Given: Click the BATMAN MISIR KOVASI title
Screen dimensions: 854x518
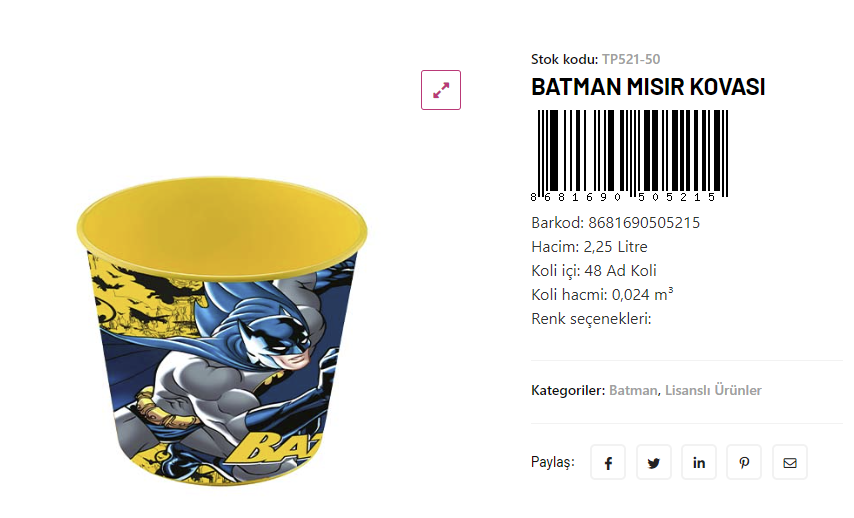Looking at the screenshot, I should click(648, 87).
